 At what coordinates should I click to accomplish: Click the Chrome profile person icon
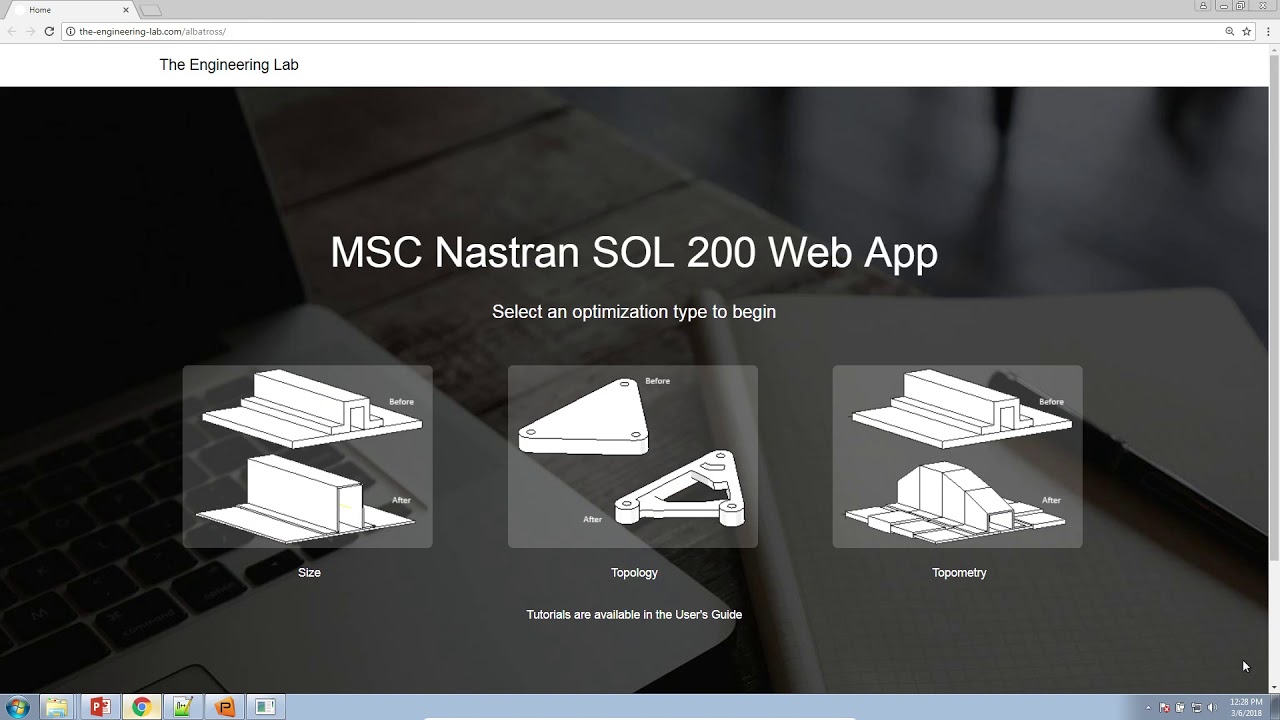[1203, 5]
